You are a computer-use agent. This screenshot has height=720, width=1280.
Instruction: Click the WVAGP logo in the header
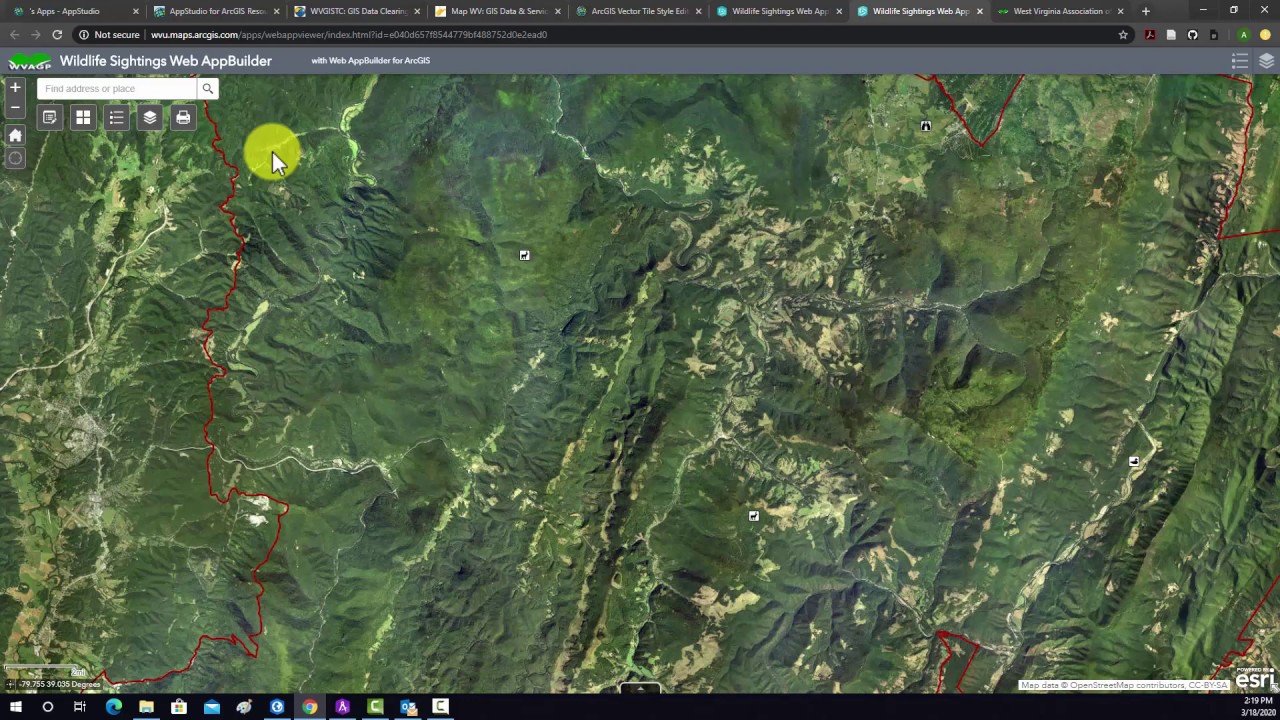click(x=29, y=61)
